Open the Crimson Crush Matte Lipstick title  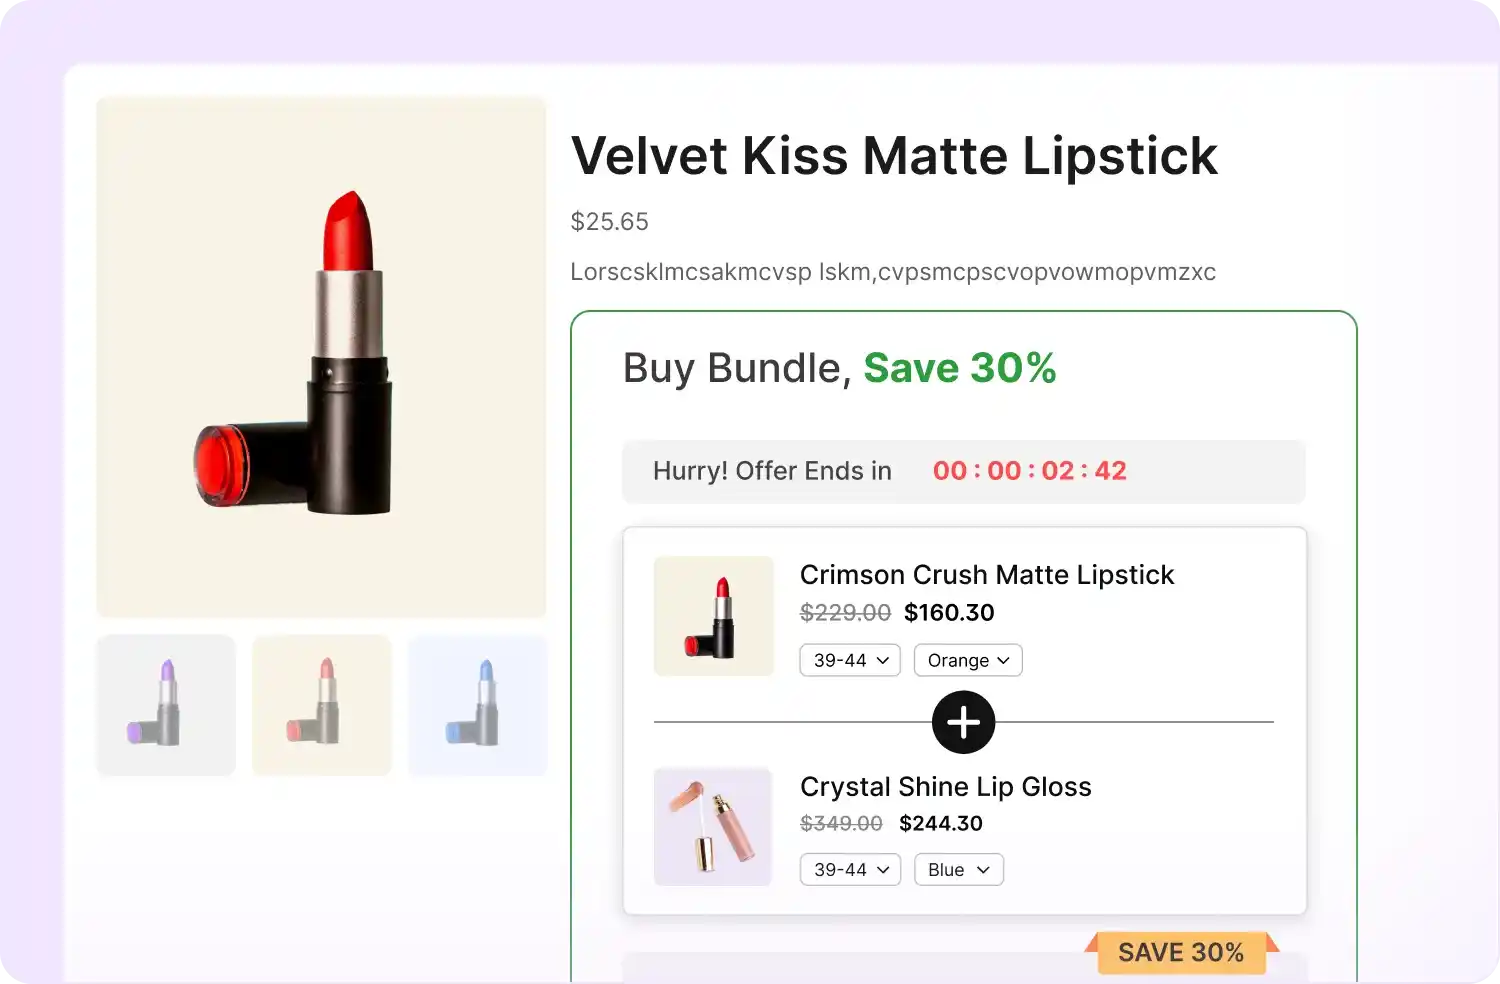coord(986,575)
